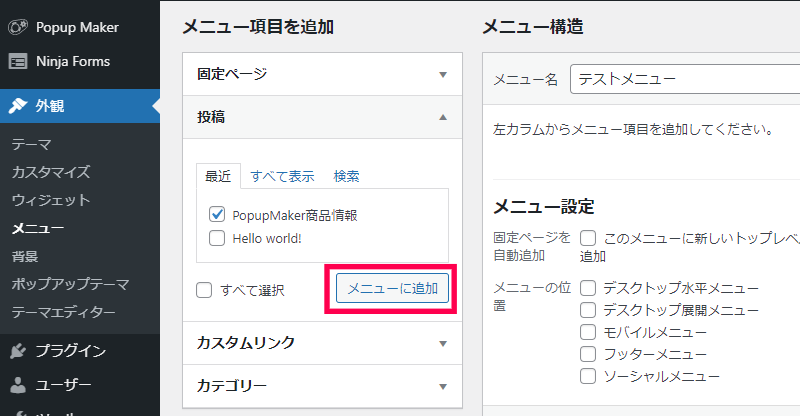Check the Hello world! post checkbox

(x=217, y=238)
